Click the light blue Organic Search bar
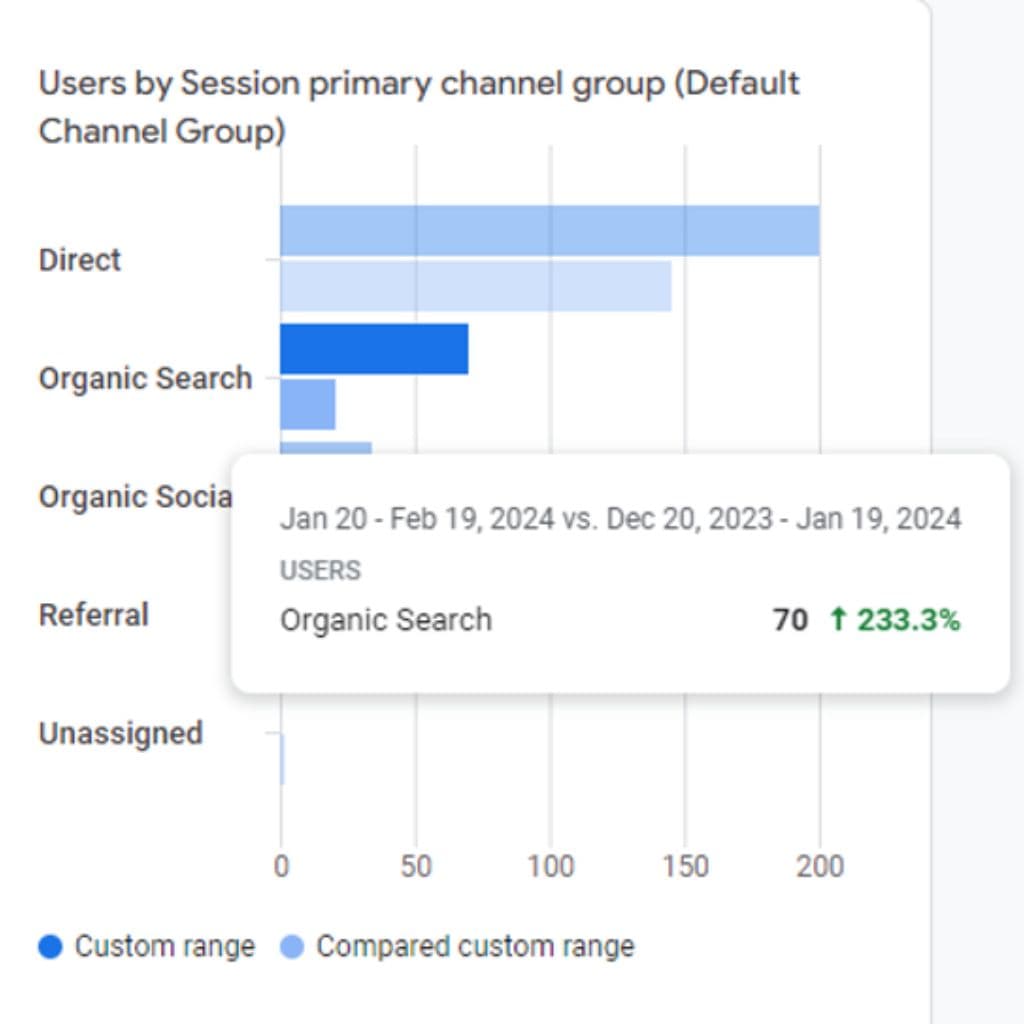 pyautogui.click(x=308, y=404)
